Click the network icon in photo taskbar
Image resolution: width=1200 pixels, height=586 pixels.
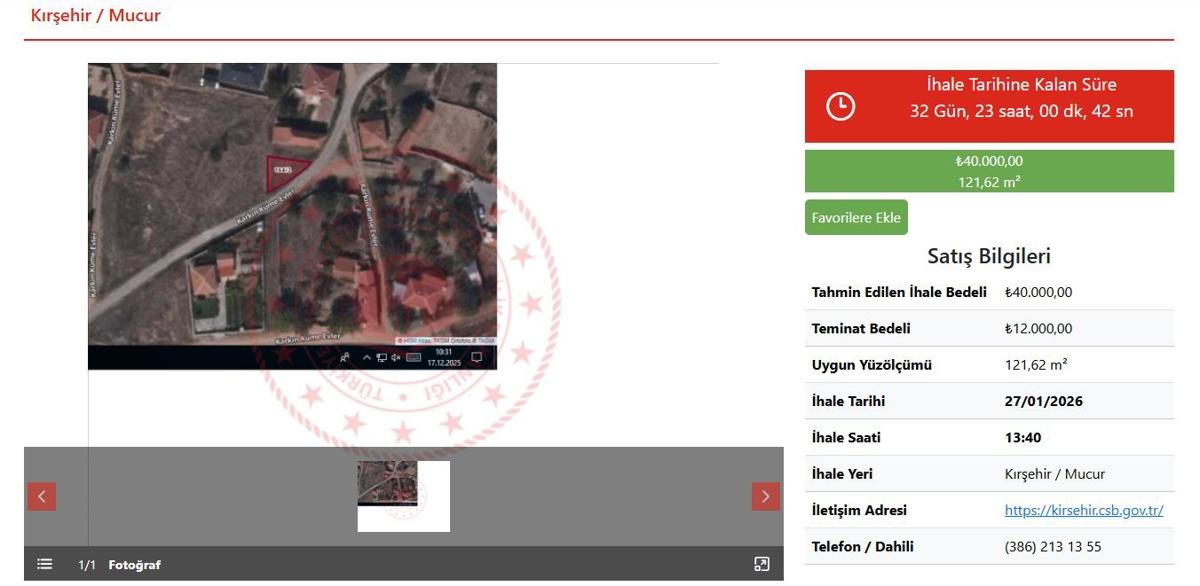381,358
